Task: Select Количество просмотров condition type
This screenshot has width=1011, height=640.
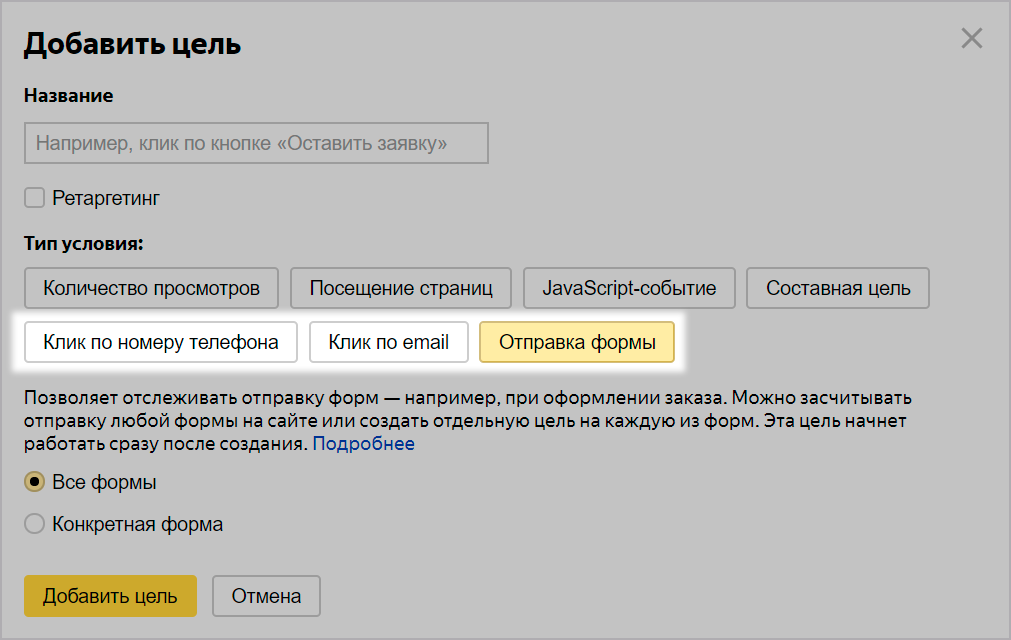Action: pyautogui.click(x=152, y=288)
